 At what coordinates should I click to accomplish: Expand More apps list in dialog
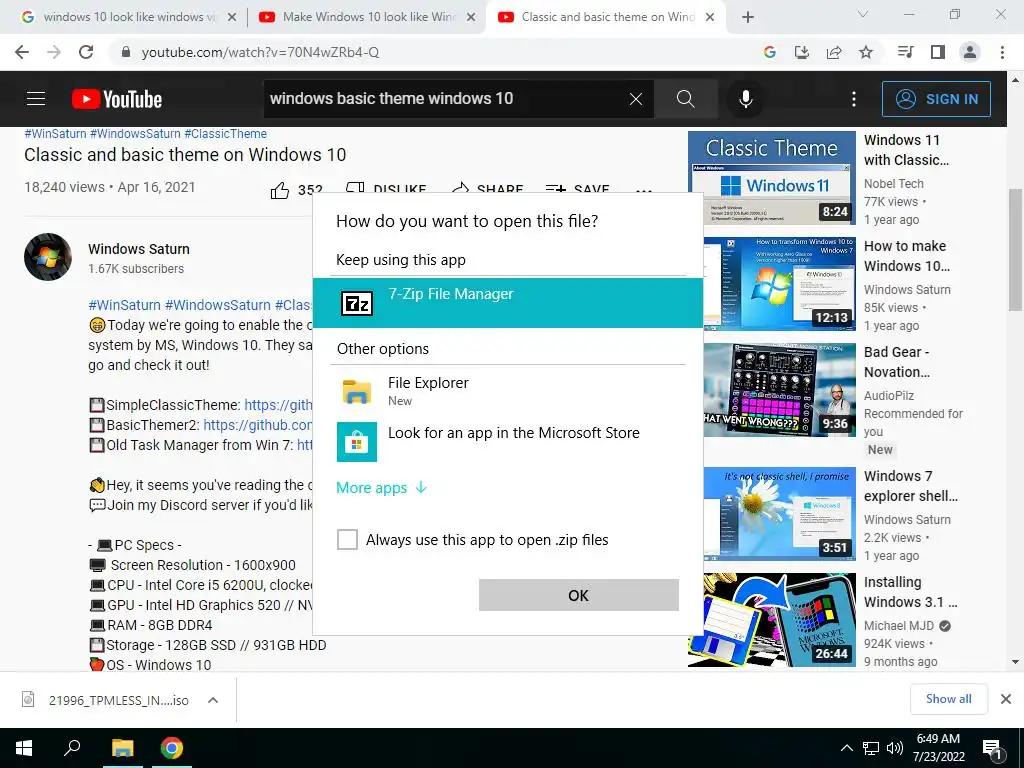381,488
